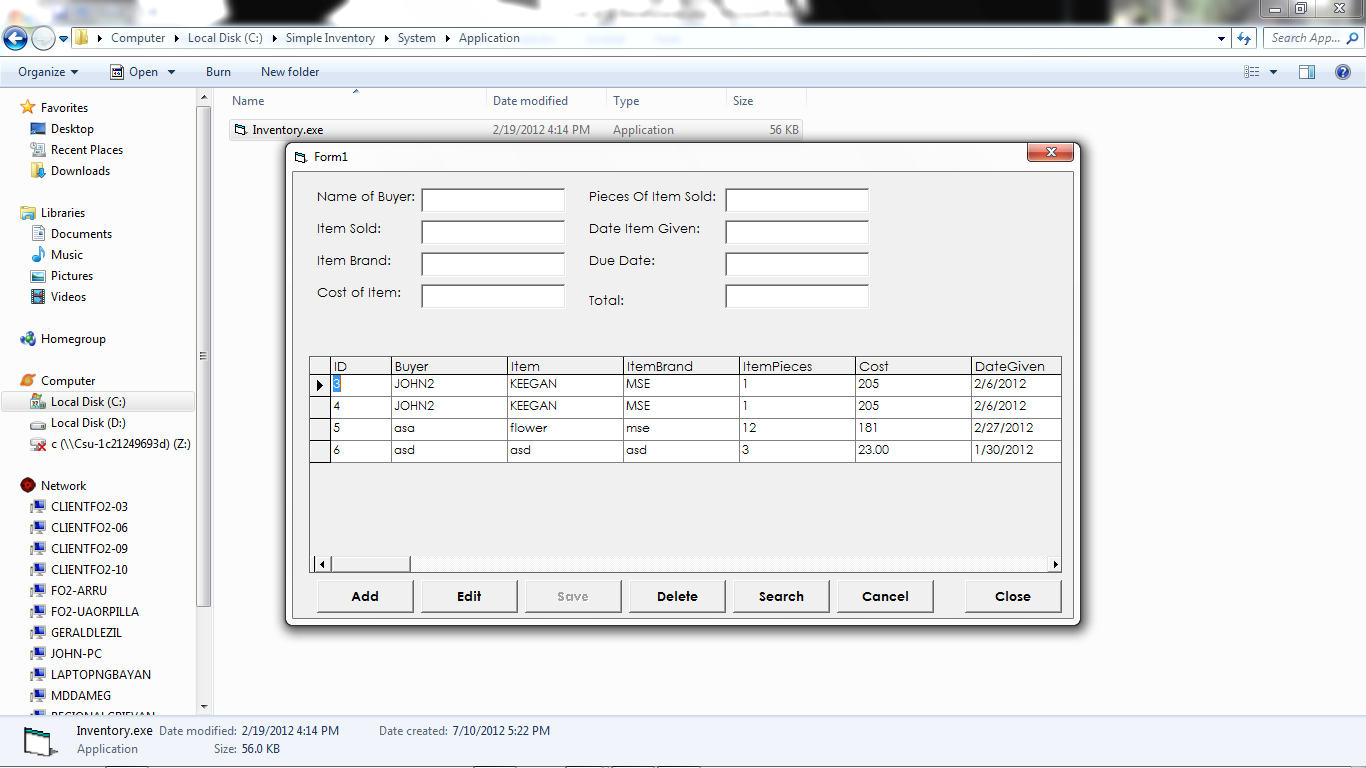This screenshot has width=1366, height=768.
Task: Click the Close button in Form1
Action: tap(1013, 596)
